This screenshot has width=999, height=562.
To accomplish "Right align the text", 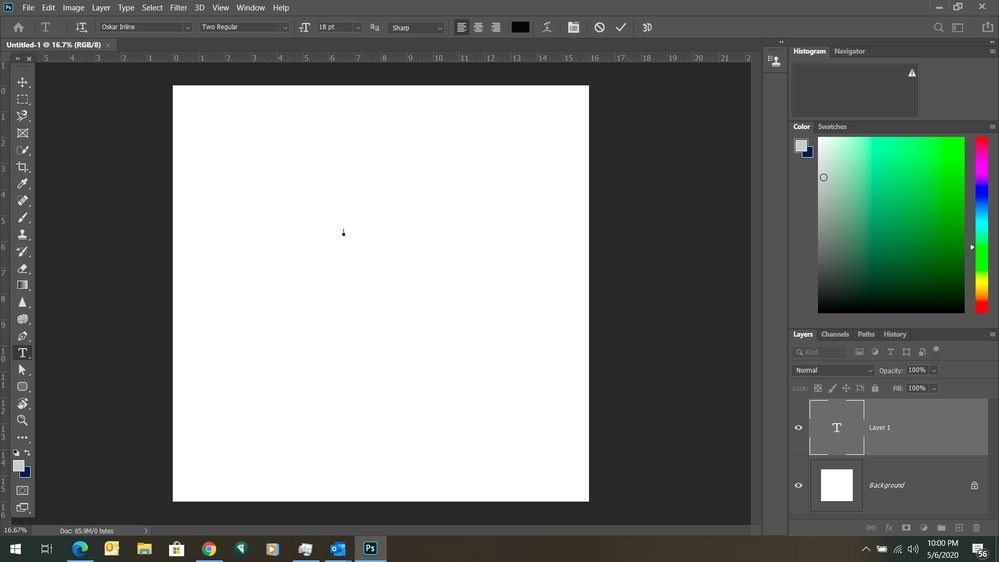I will [x=495, y=27].
